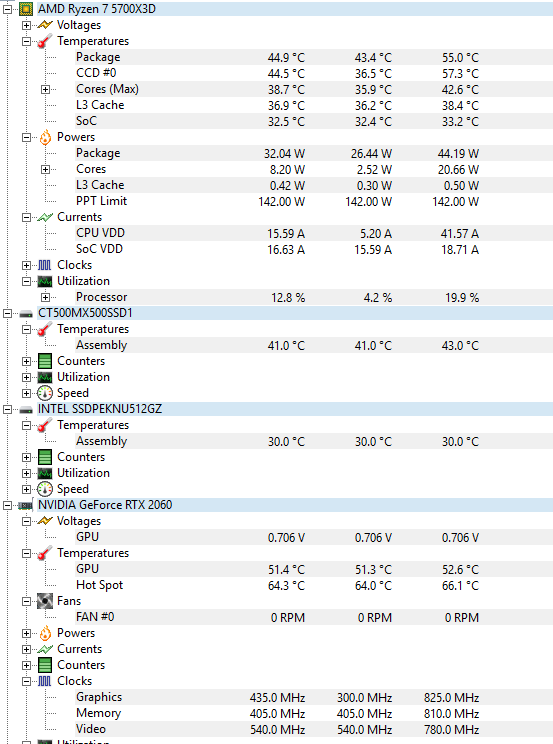Collapse the NVIDIA GeForce RTX 2060 node
This screenshot has width=553, height=744.
(x=8, y=505)
